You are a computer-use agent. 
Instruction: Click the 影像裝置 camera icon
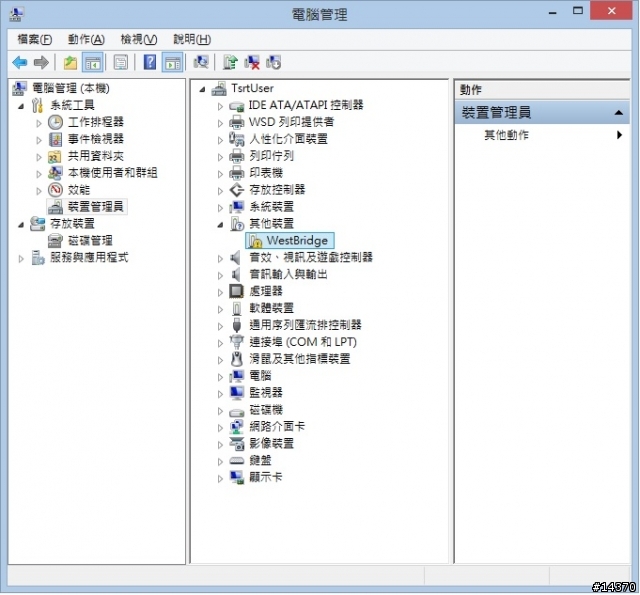[236, 444]
